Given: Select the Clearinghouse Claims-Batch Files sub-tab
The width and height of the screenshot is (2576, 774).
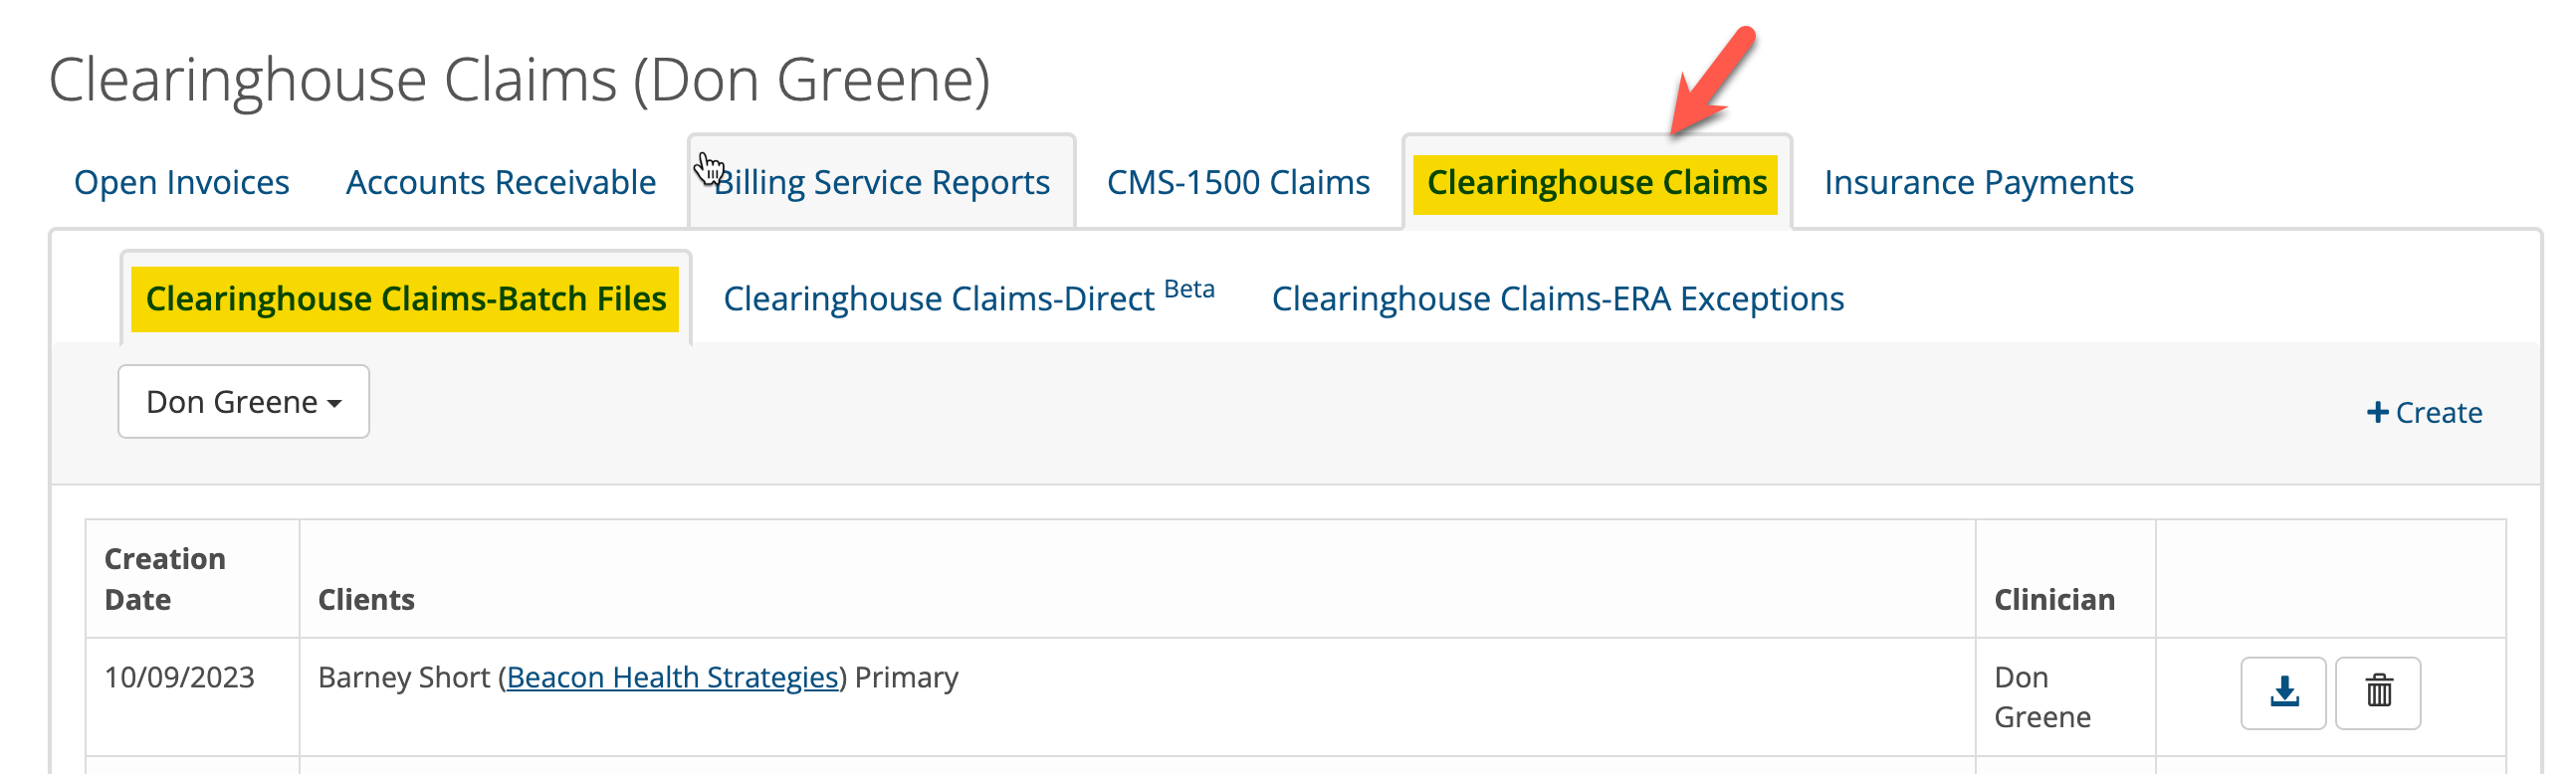Looking at the screenshot, I should click(405, 298).
